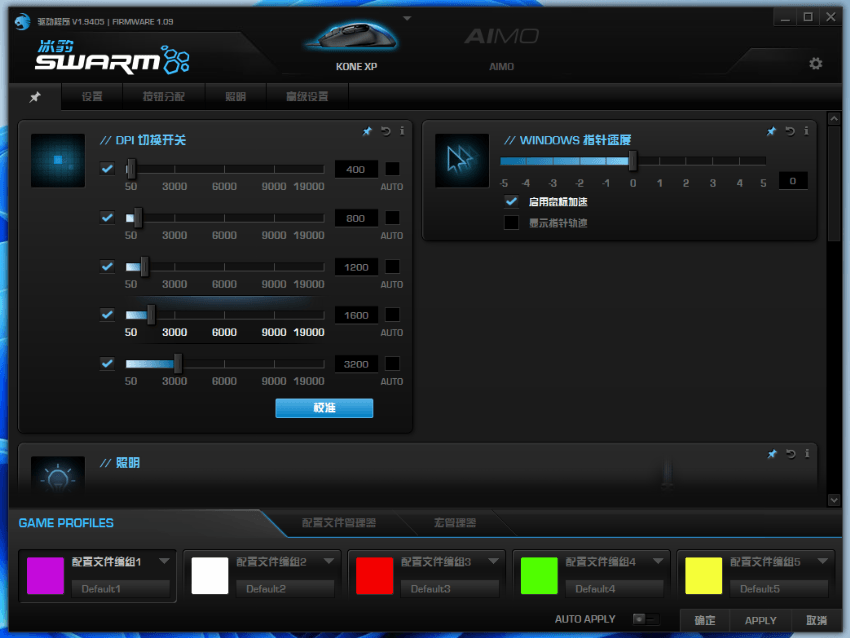Open the pinned tab with pin icon
Image resolution: width=850 pixels, height=638 pixels.
[35, 97]
